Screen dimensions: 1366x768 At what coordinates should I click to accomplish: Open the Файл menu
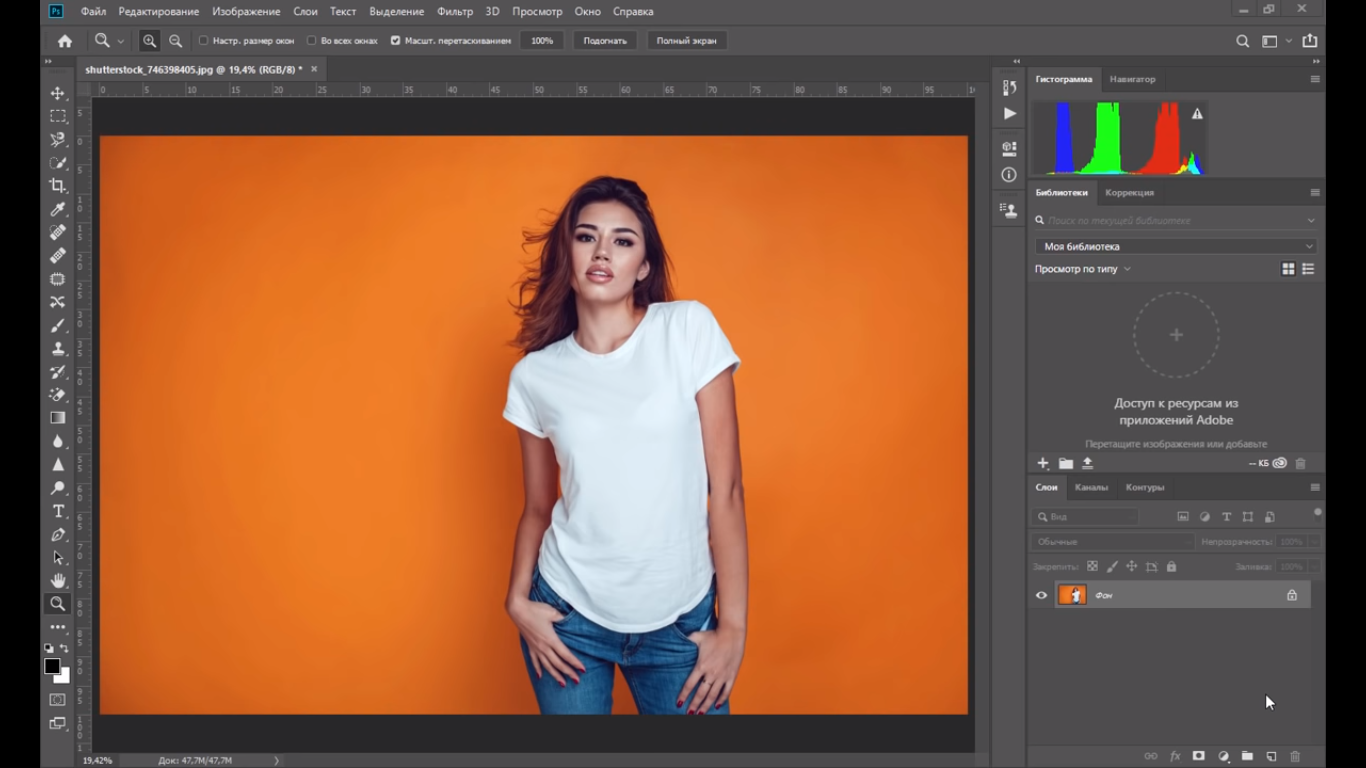pos(93,11)
